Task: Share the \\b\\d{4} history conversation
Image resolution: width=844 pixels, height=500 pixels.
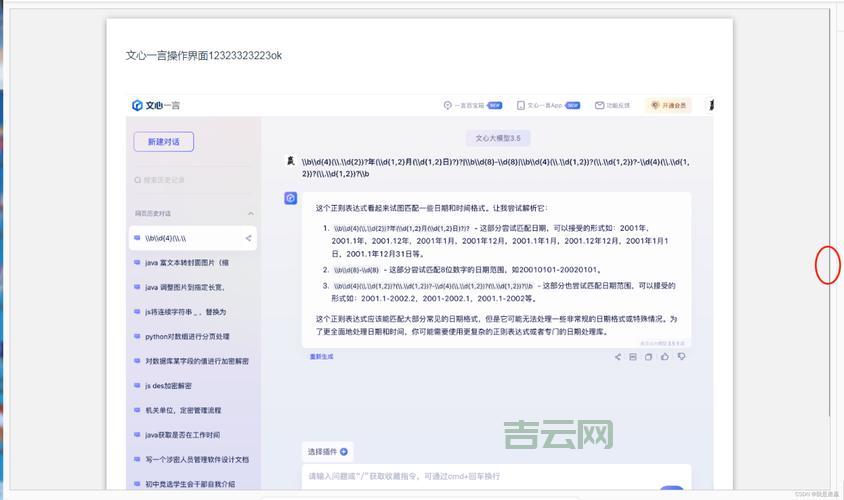Action: point(248,238)
